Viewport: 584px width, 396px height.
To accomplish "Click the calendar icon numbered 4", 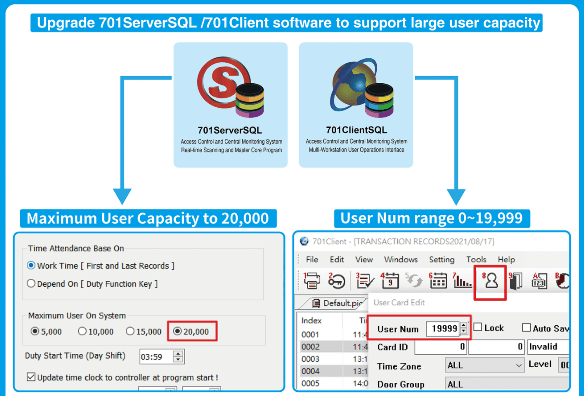I will [390, 281].
